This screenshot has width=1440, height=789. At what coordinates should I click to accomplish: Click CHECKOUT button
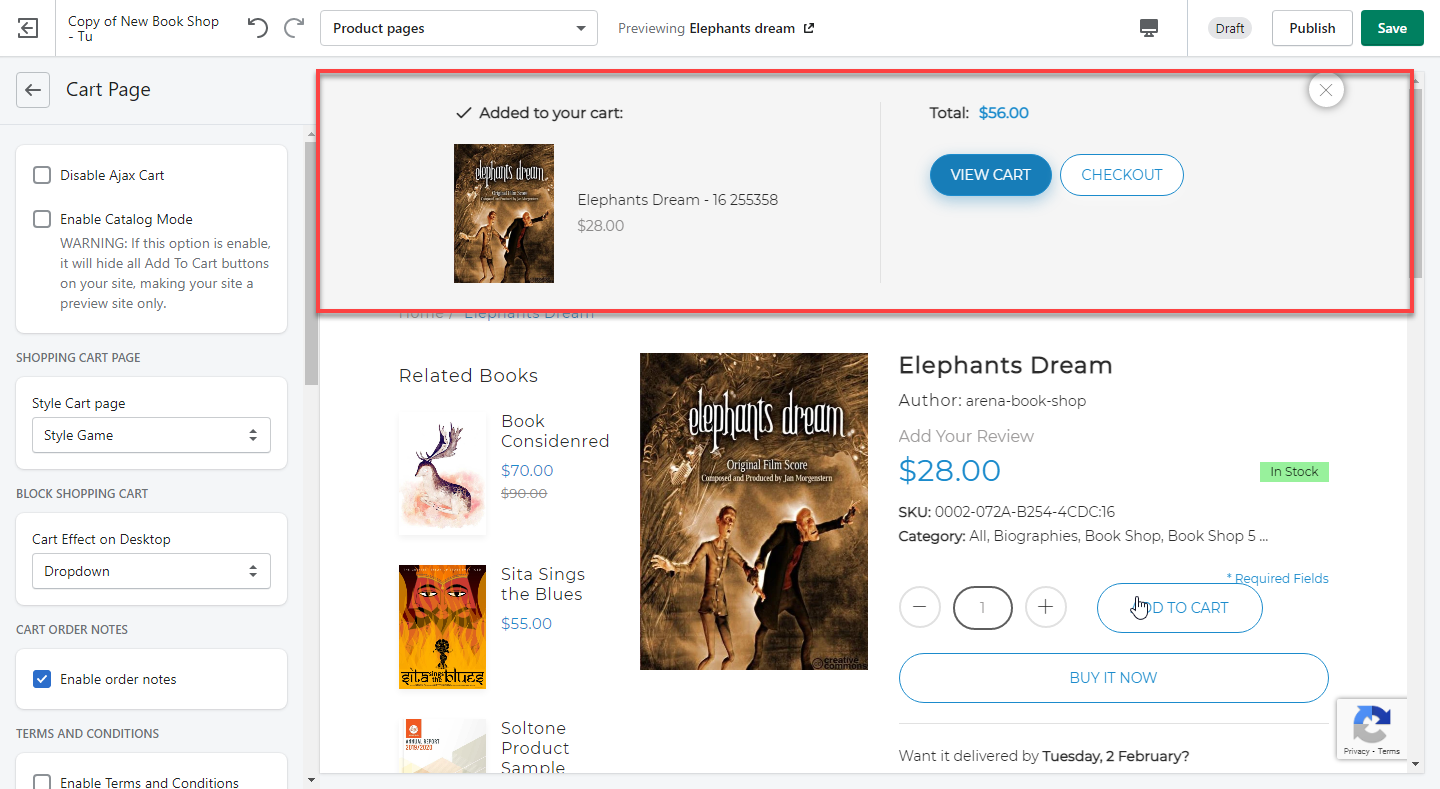click(1122, 175)
